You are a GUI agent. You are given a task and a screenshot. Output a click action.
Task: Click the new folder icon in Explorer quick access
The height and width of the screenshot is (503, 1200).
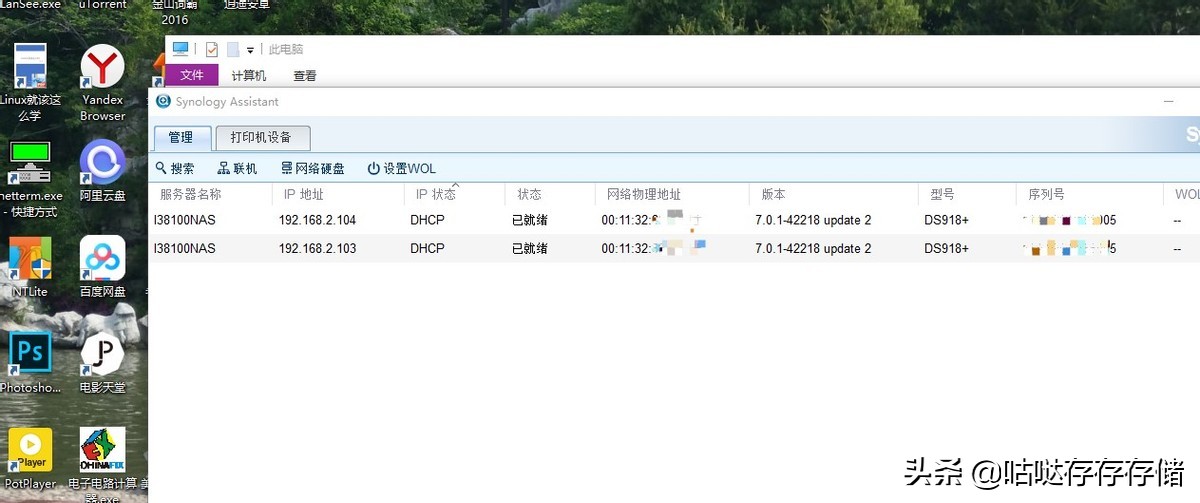pyautogui.click(x=232, y=49)
